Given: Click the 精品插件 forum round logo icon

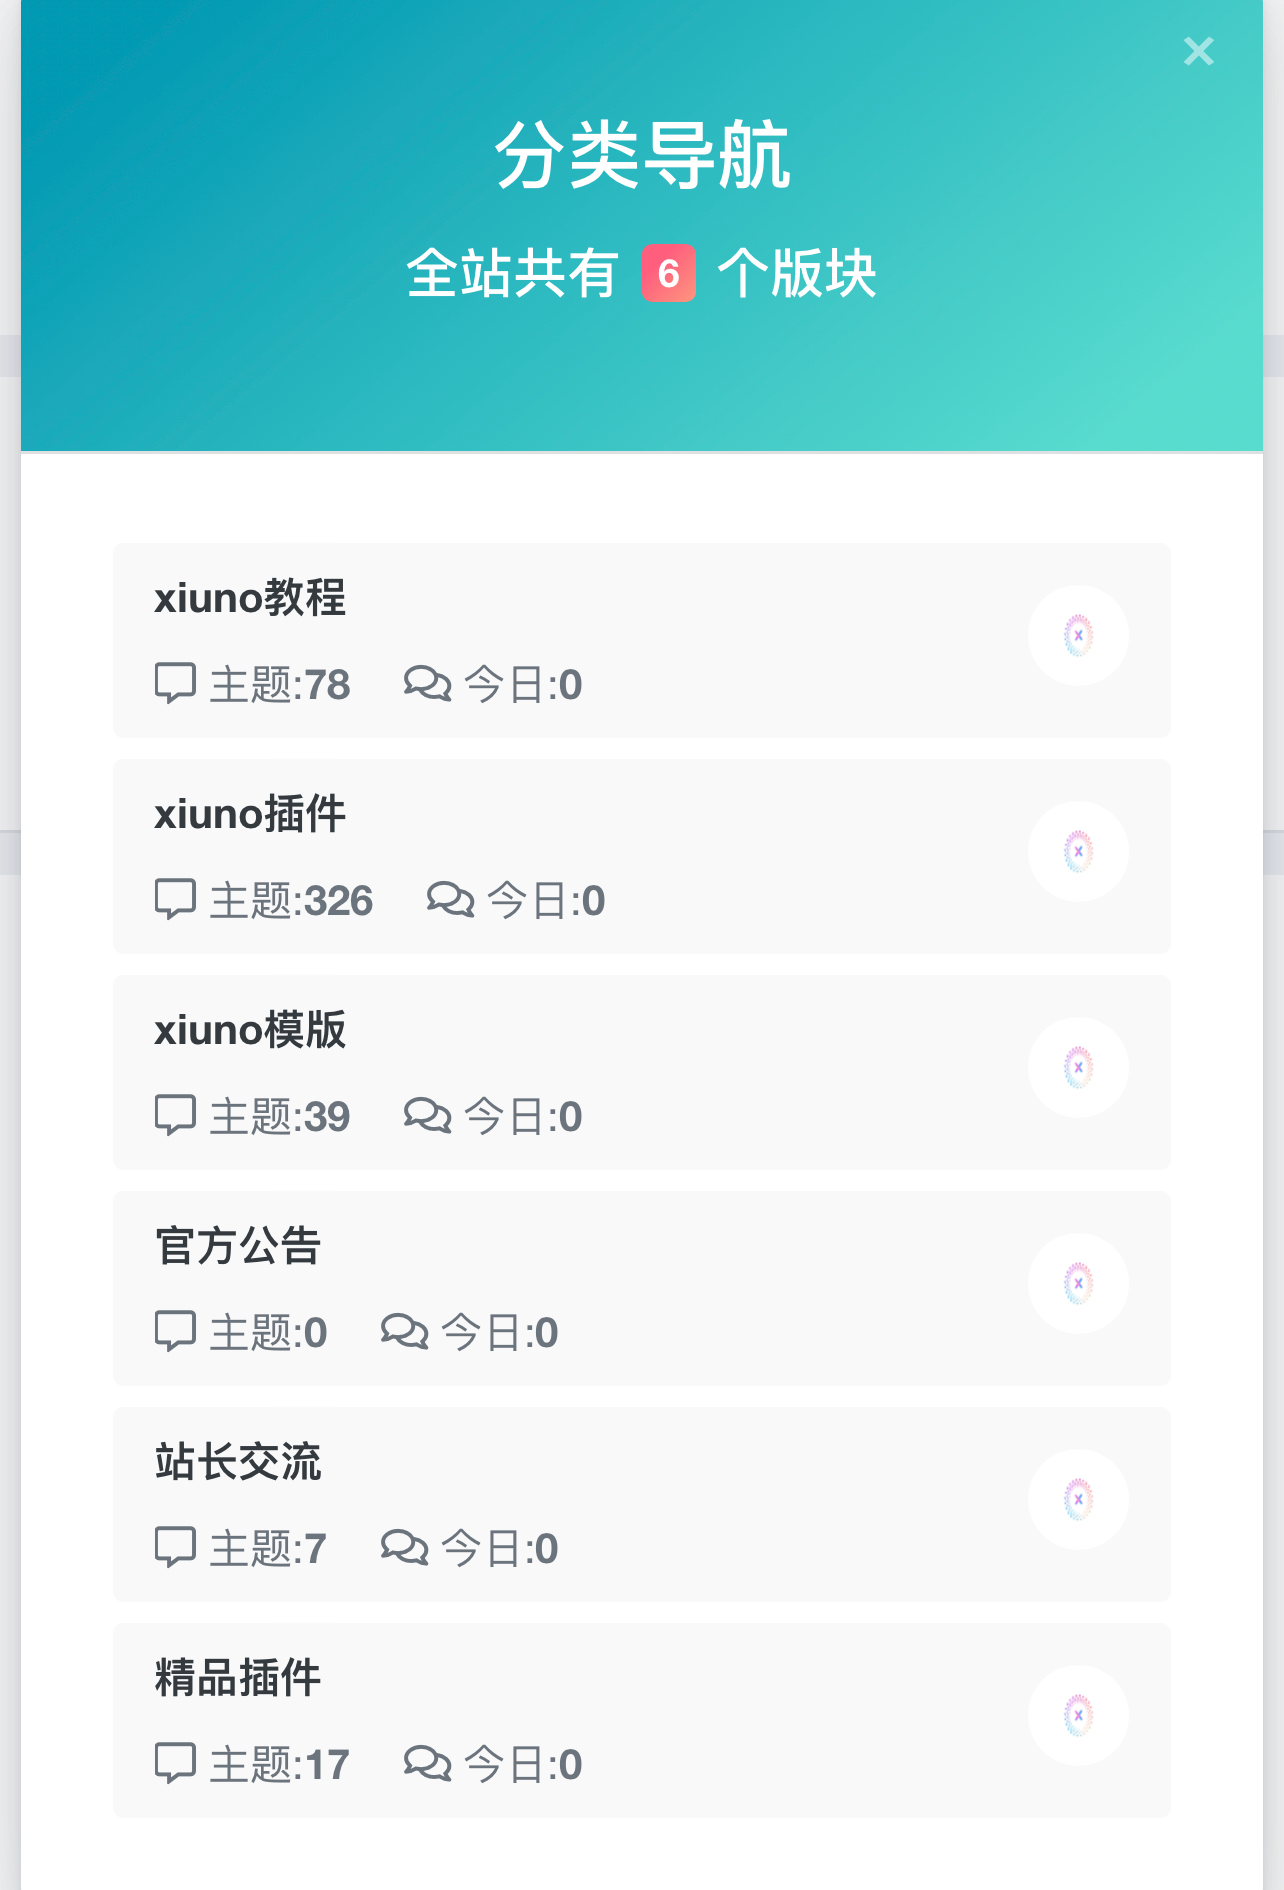Looking at the screenshot, I should coord(1078,1716).
